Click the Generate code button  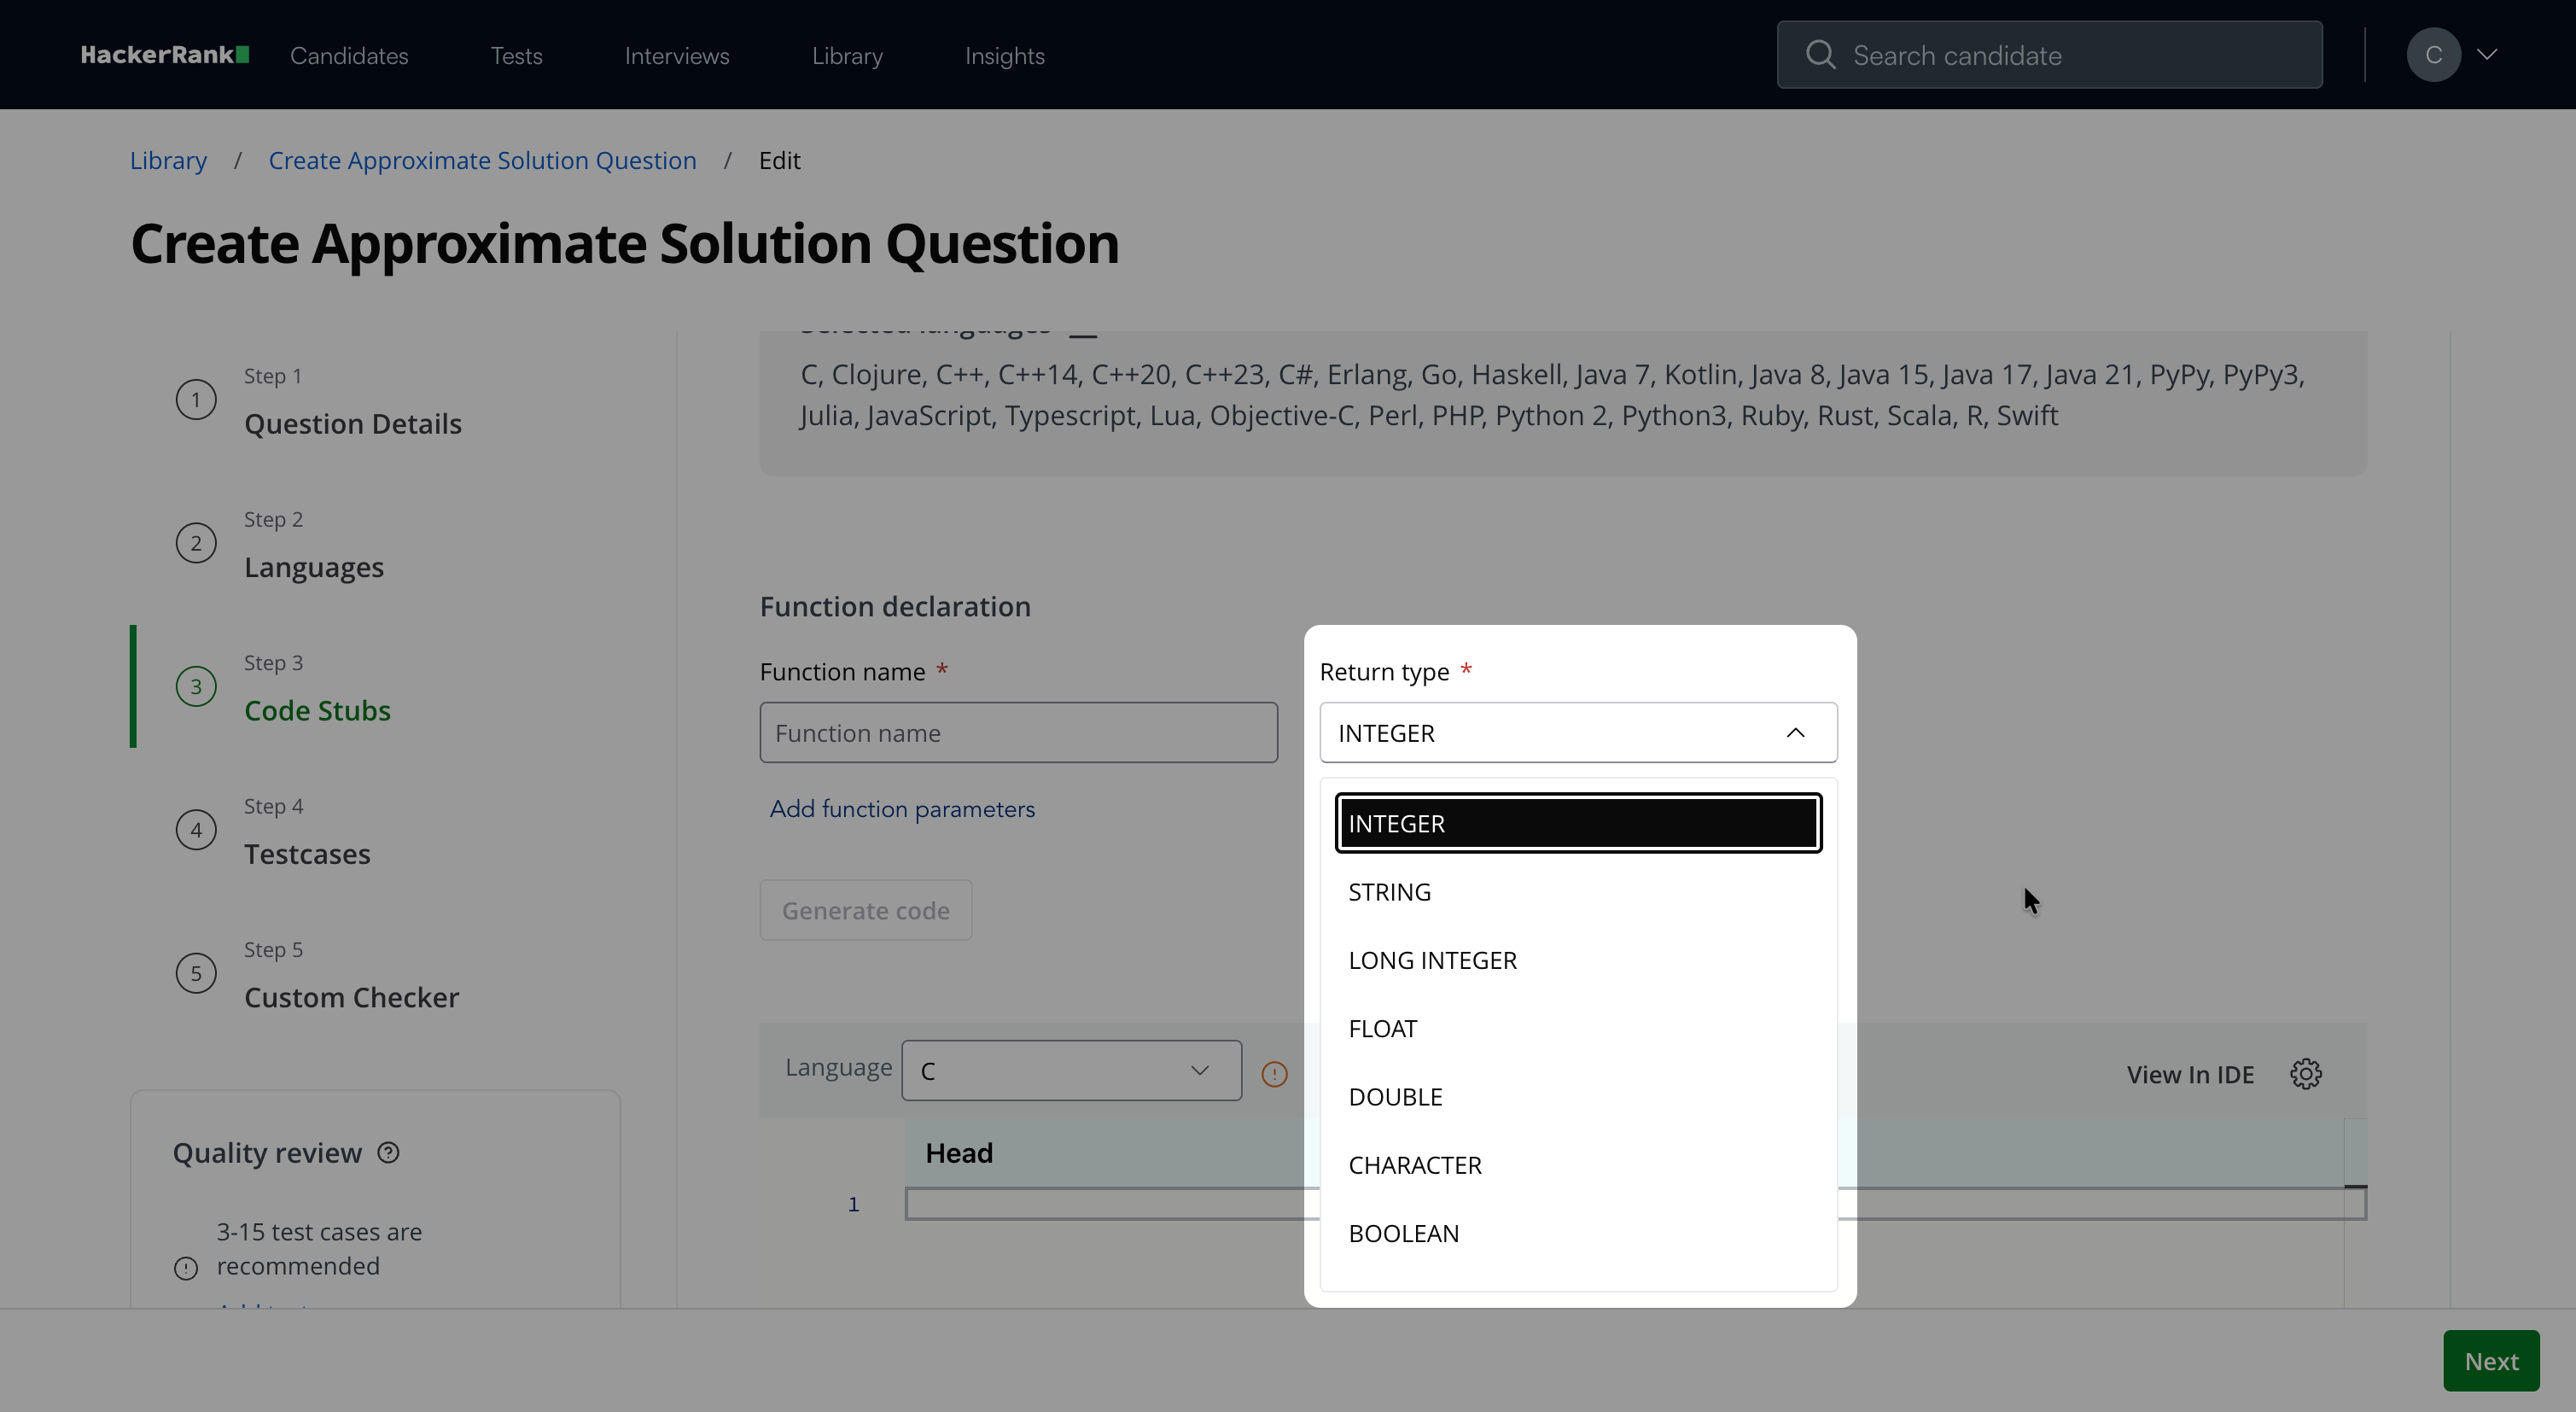(866, 910)
